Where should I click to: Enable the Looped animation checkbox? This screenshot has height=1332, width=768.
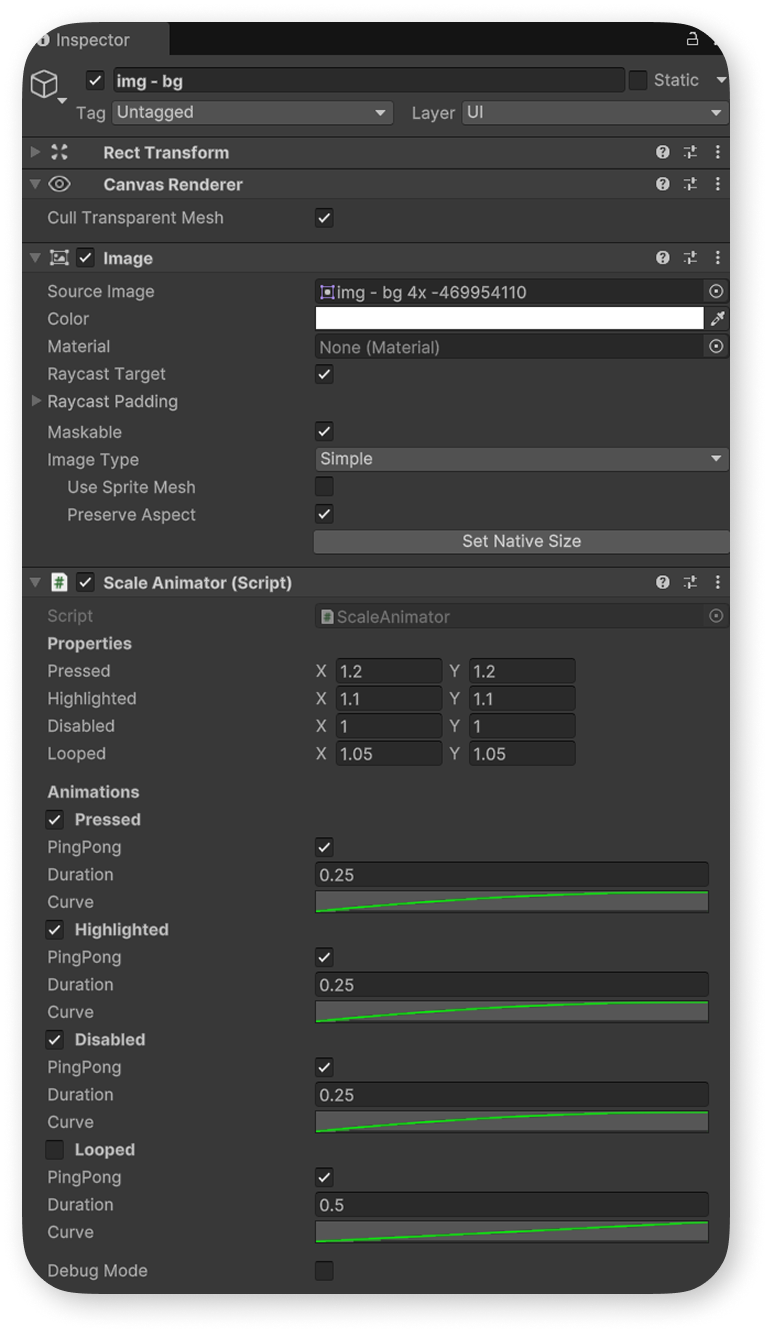coord(55,1150)
